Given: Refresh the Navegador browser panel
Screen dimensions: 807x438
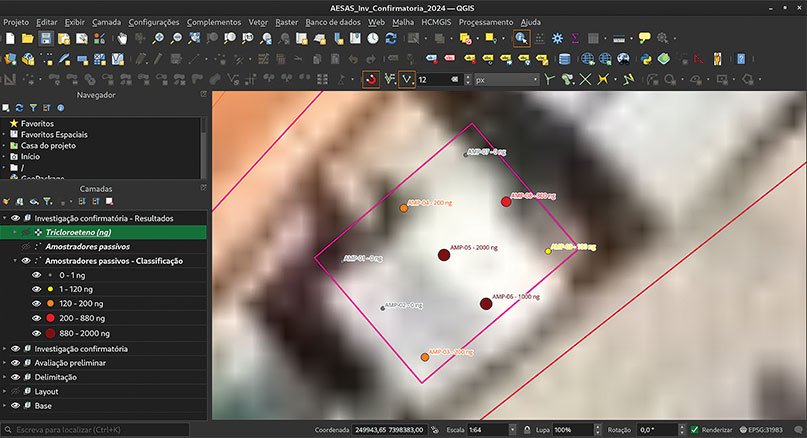Looking at the screenshot, I should [x=20, y=108].
